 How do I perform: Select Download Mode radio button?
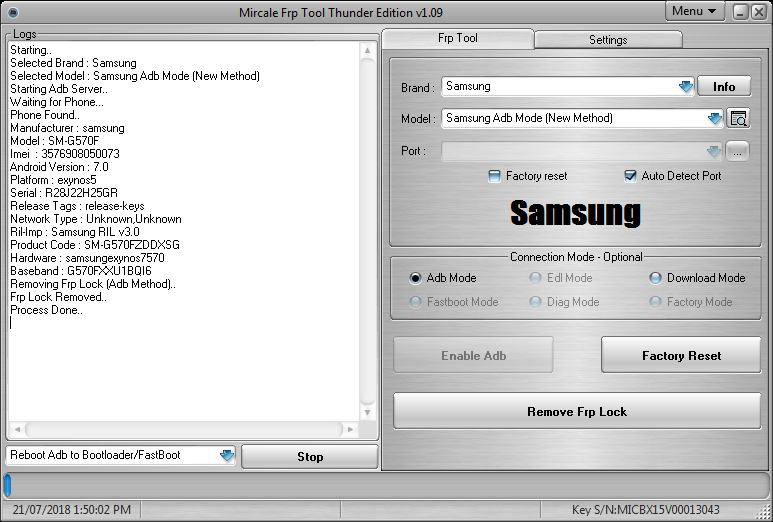(655, 278)
